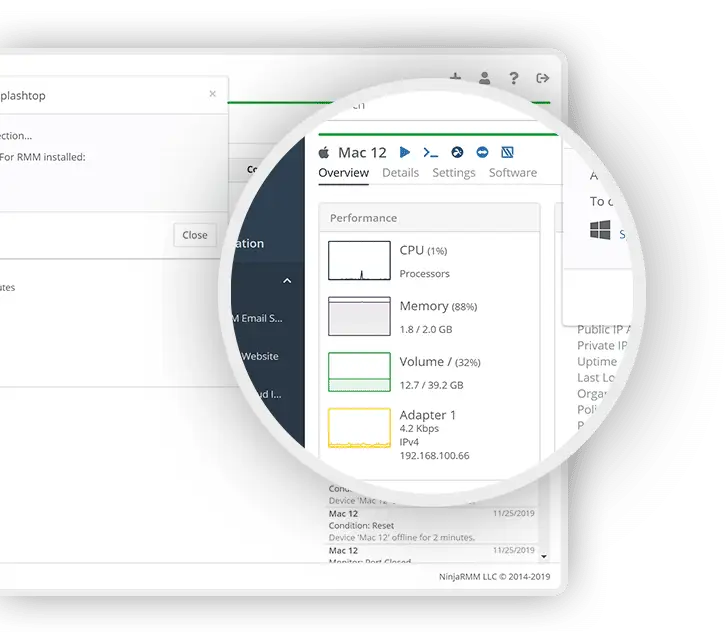Click the Volume / (32%) label
726x636 pixels.
pyautogui.click(x=440, y=362)
